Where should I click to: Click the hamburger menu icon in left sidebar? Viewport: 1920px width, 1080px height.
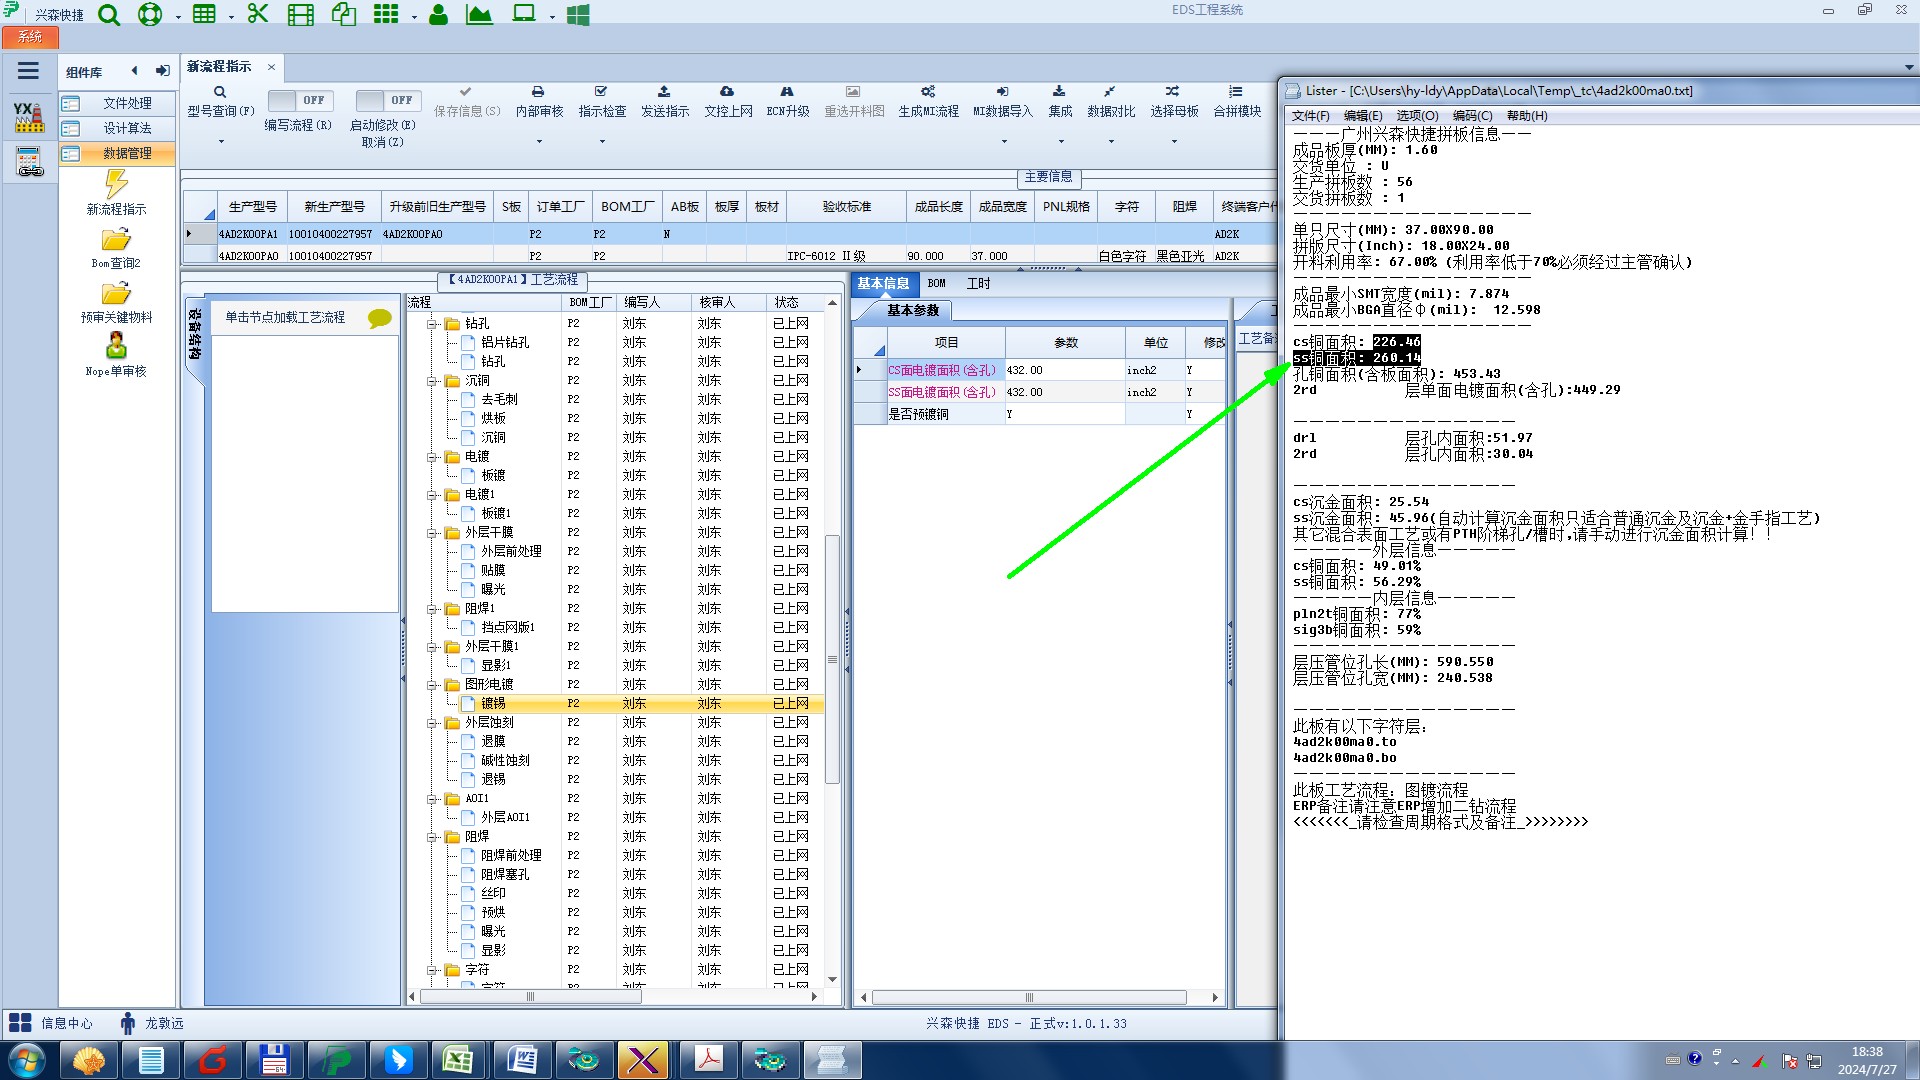click(28, 71)
